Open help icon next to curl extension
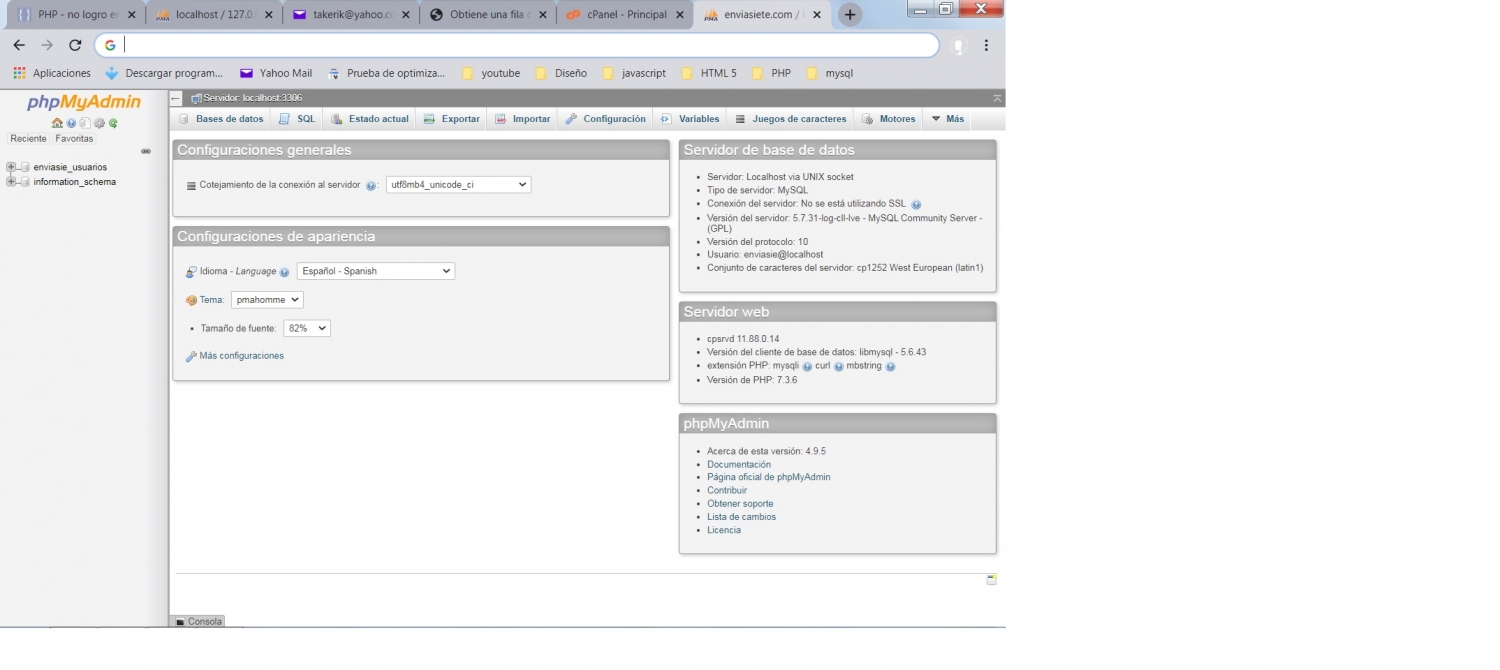Image resolution: width=1500 pixels, height=670 pixels. tap(839, 367)
